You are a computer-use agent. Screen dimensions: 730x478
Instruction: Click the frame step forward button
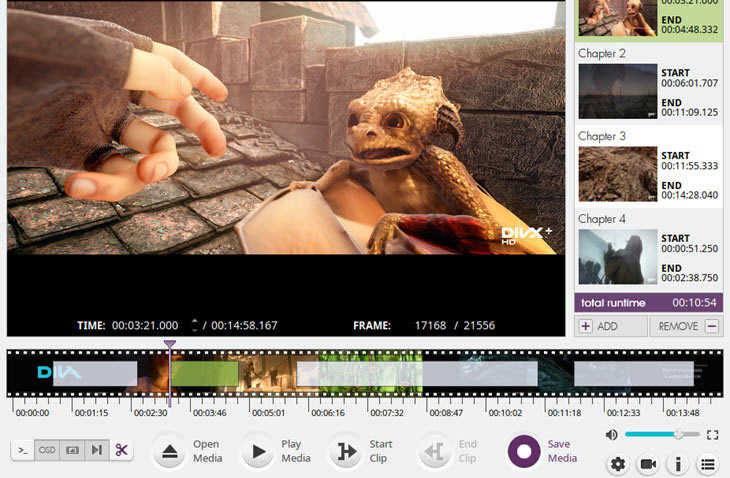97,450
